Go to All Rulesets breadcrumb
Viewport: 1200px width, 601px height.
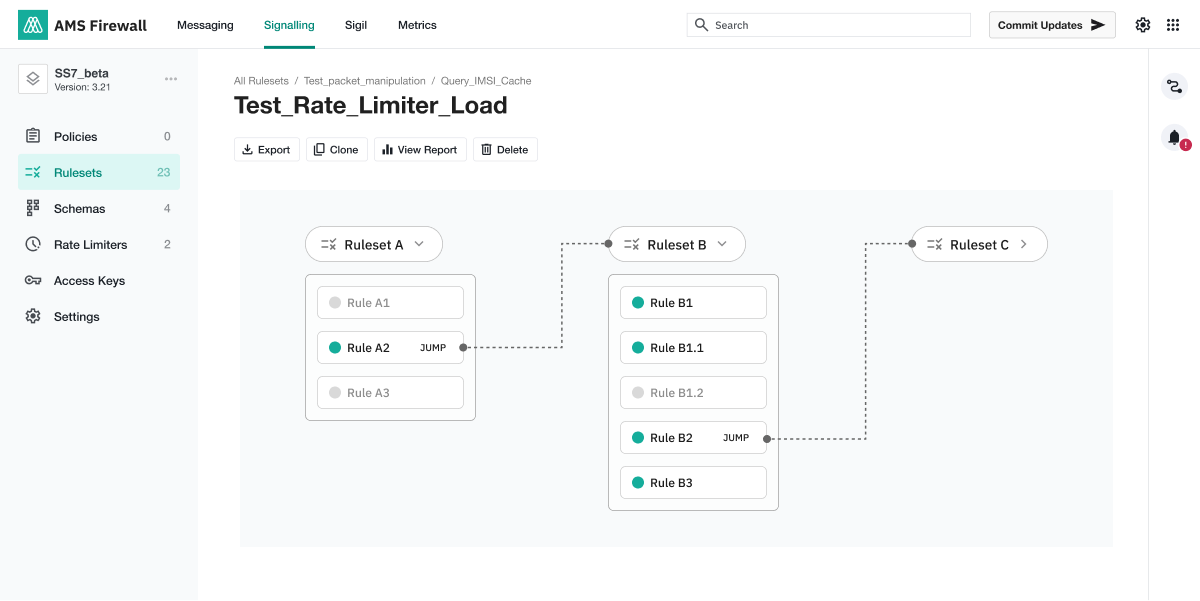(x=261, y=81)
